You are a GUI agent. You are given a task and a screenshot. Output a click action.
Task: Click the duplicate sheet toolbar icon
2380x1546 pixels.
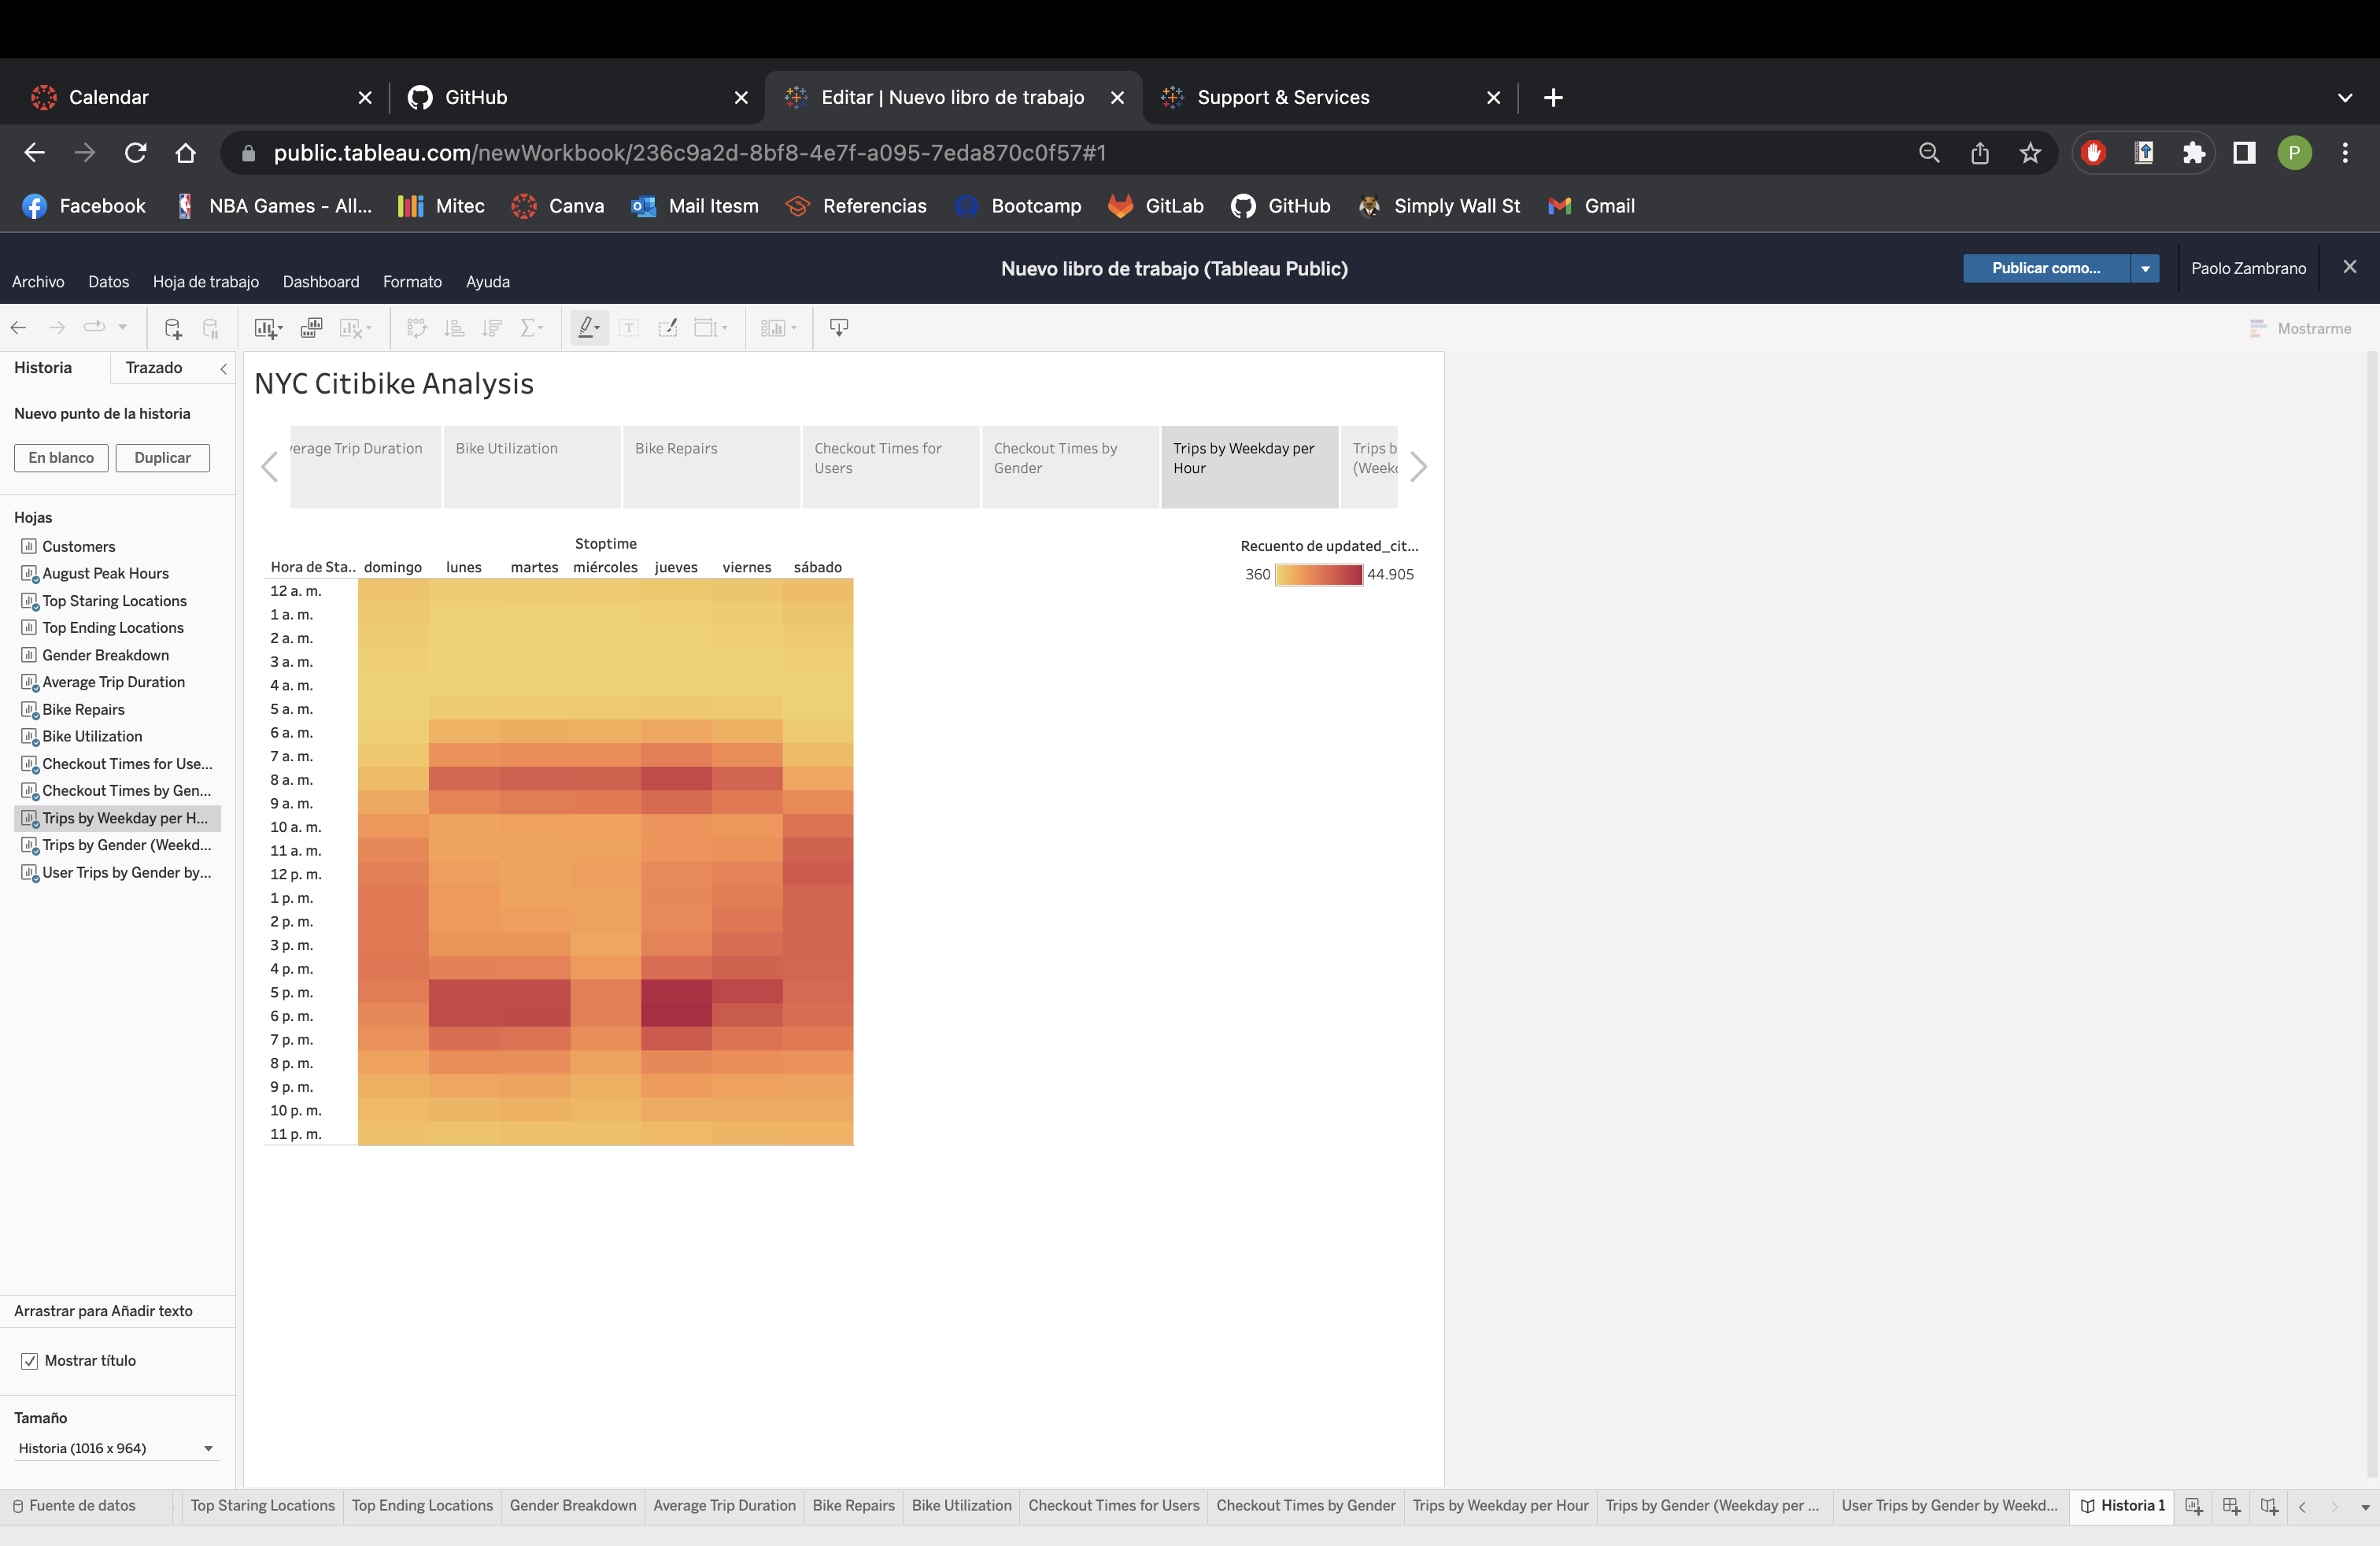click(311, 328)
